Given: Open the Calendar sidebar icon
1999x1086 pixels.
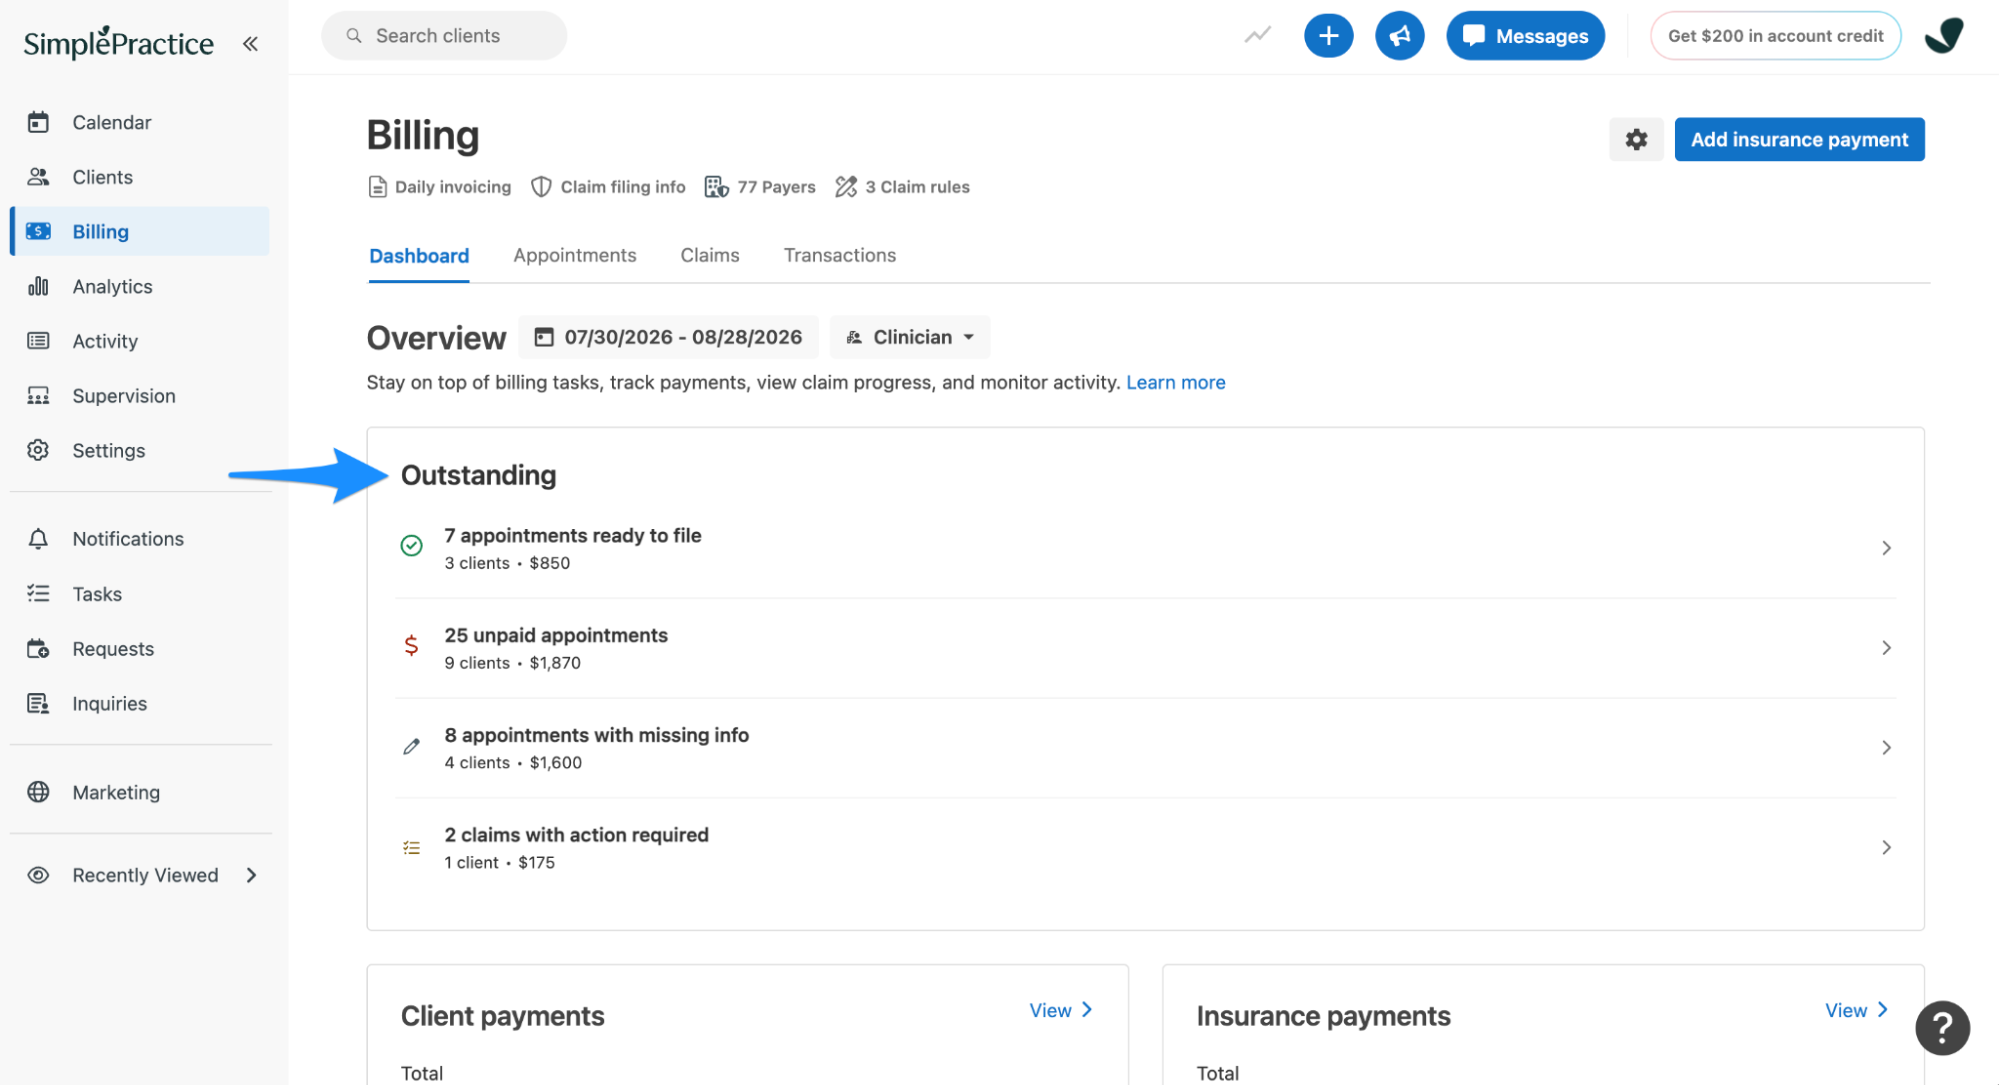Looking at the screenshot, I should click(38, 122).
